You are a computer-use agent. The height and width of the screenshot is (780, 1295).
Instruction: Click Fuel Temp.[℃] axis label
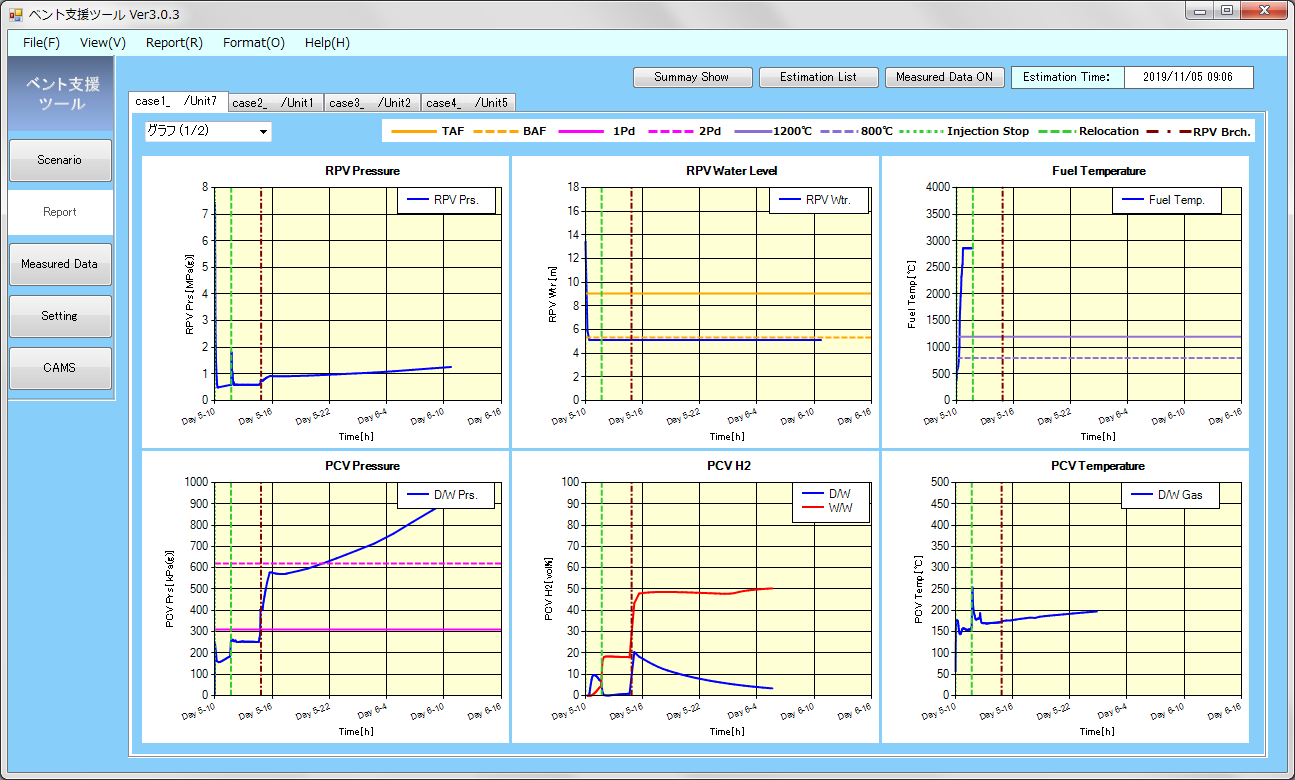(911, 294)
